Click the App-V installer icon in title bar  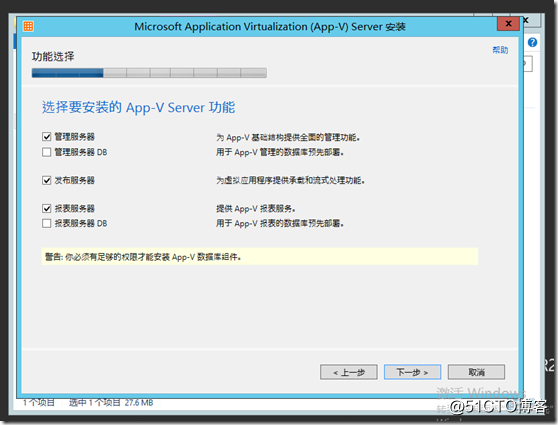click(x=28, y=26)
